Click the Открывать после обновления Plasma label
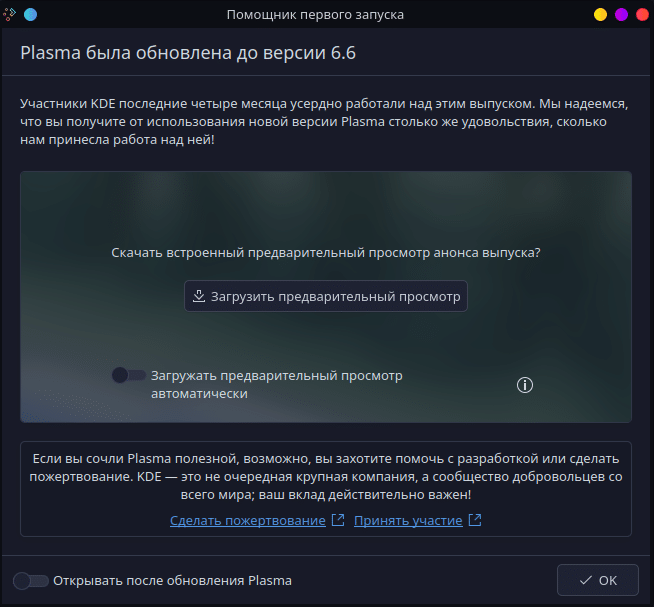This screenshot has width=654, height=607. (172, 580)
